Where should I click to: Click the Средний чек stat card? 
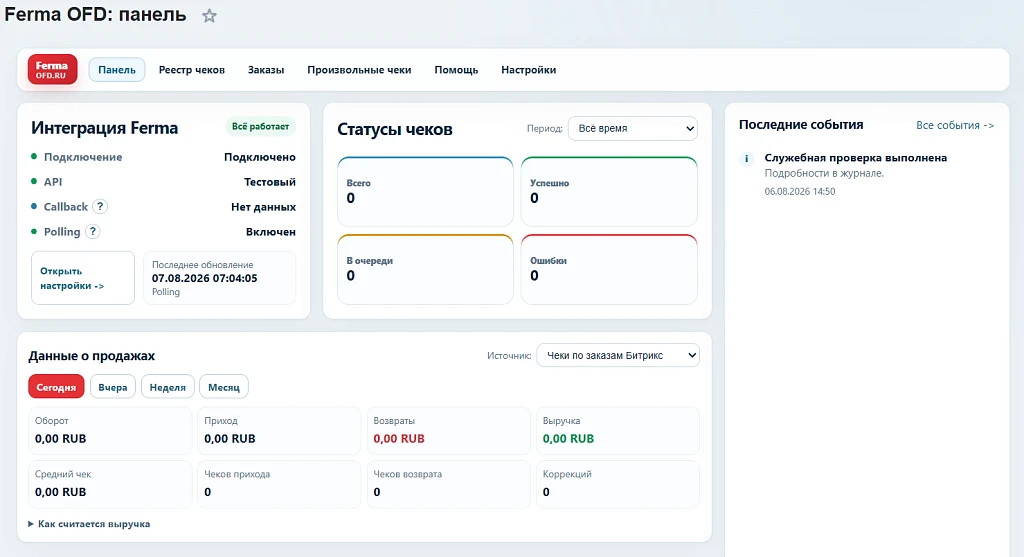pyautogui.click(x=110, y=484)
